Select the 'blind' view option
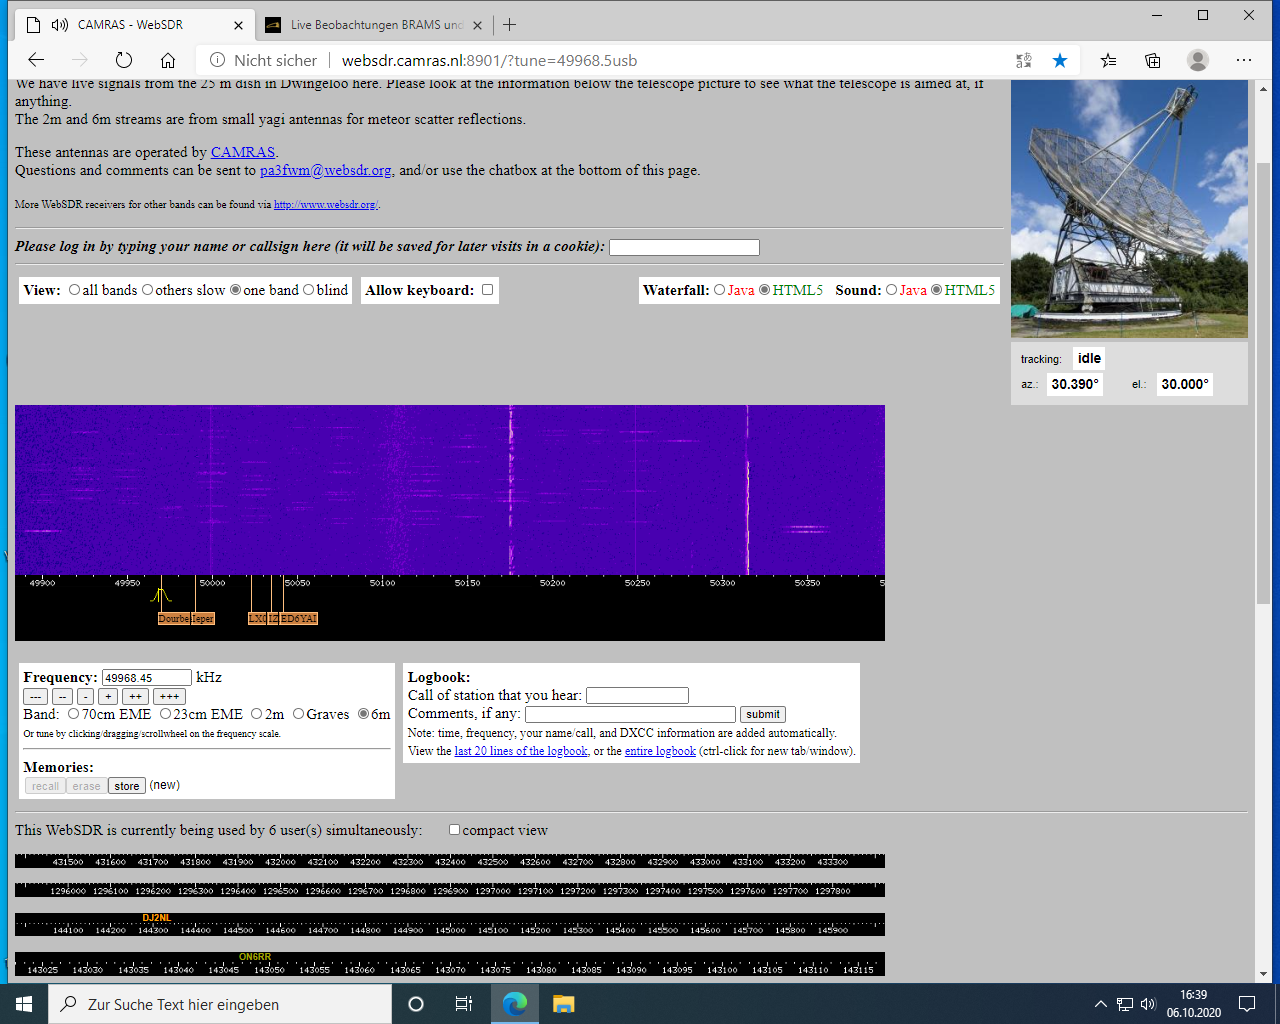 coord(308,290)
